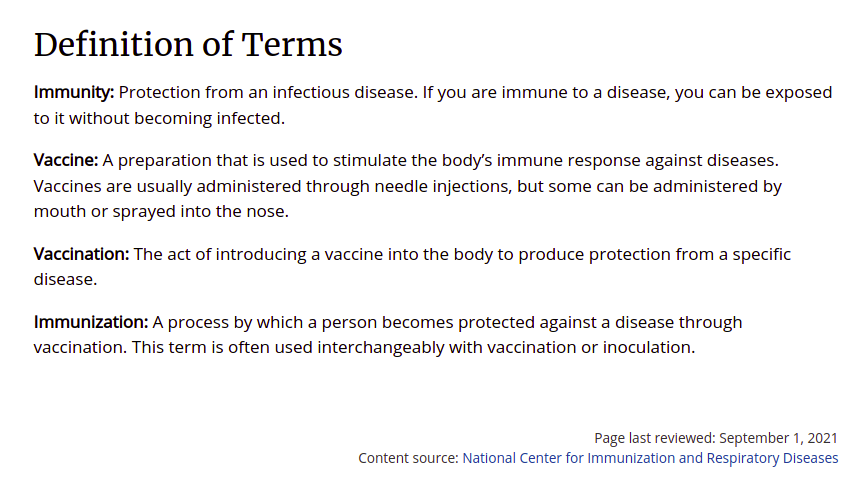Click the bold Vaccination term
This screenshot has width=854, height=490.
pos(81,254)
